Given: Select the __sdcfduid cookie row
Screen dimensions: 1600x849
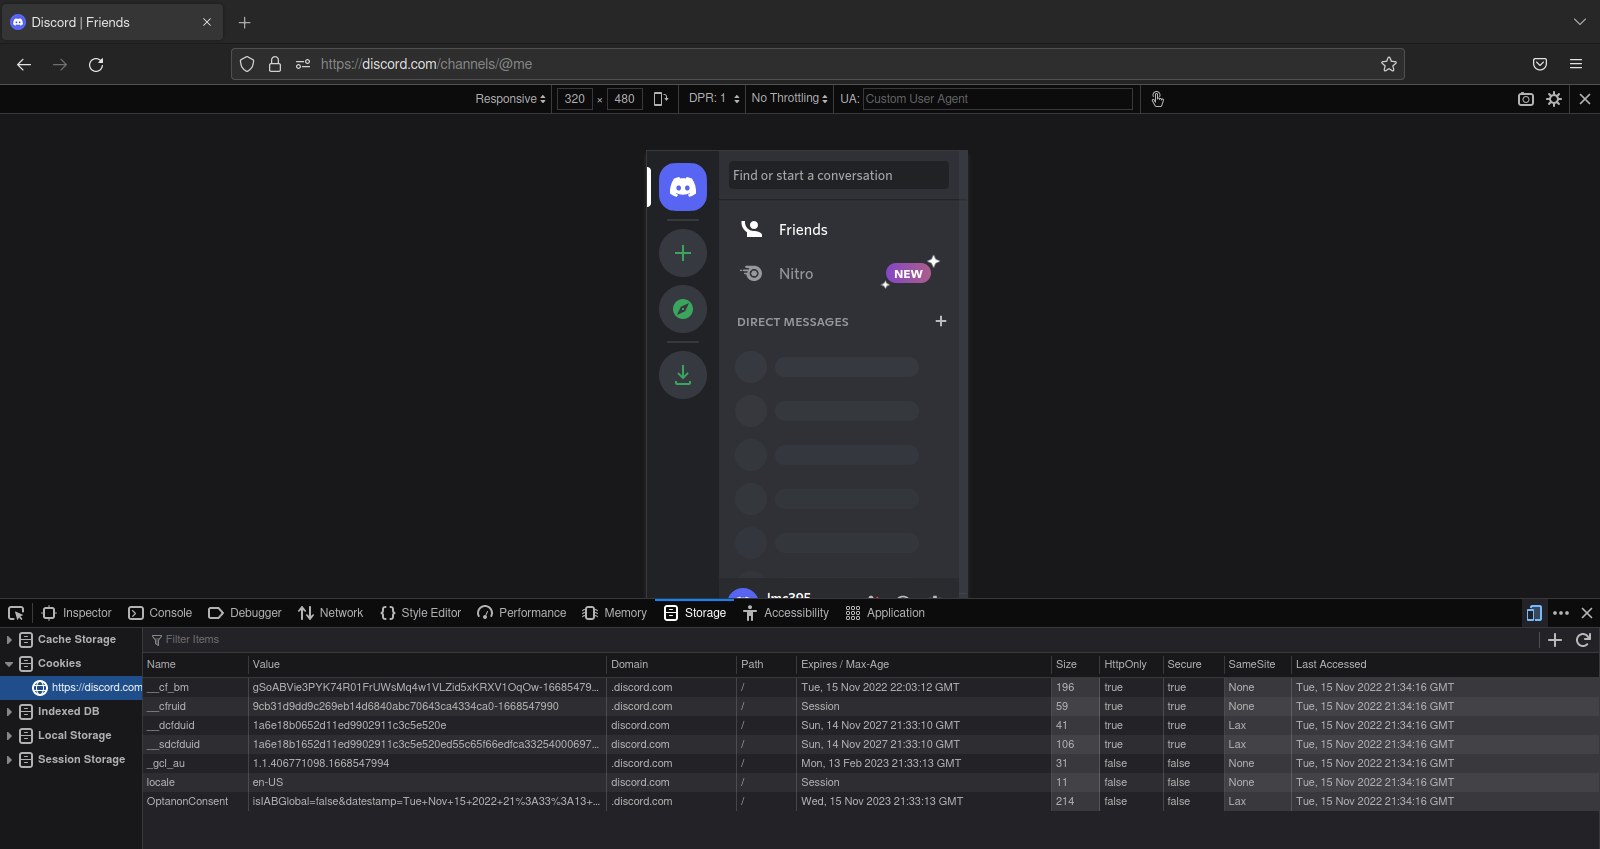Looking at the screenshot, I should click(870, 744).
